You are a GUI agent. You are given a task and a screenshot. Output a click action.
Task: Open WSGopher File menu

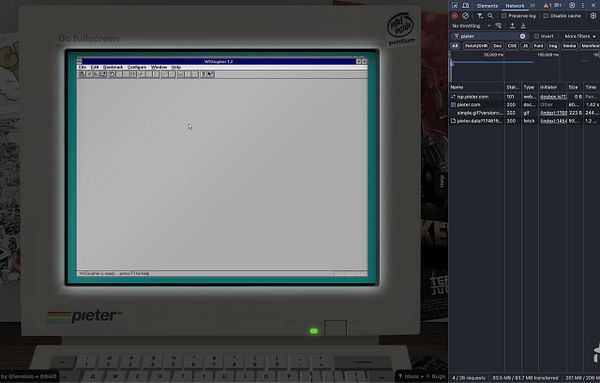82,67
